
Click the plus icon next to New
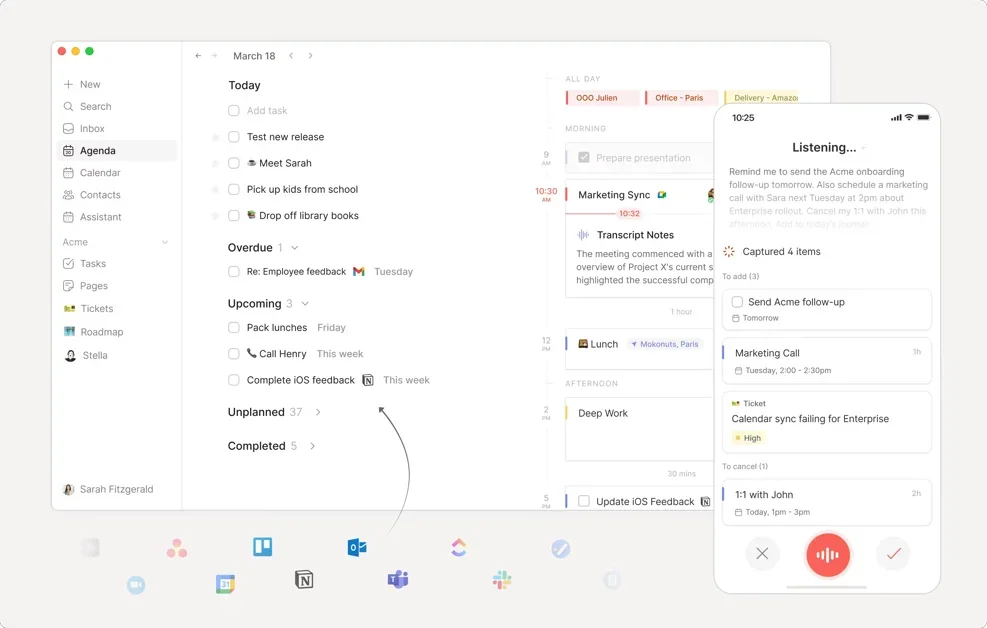(x=68, y=84)
